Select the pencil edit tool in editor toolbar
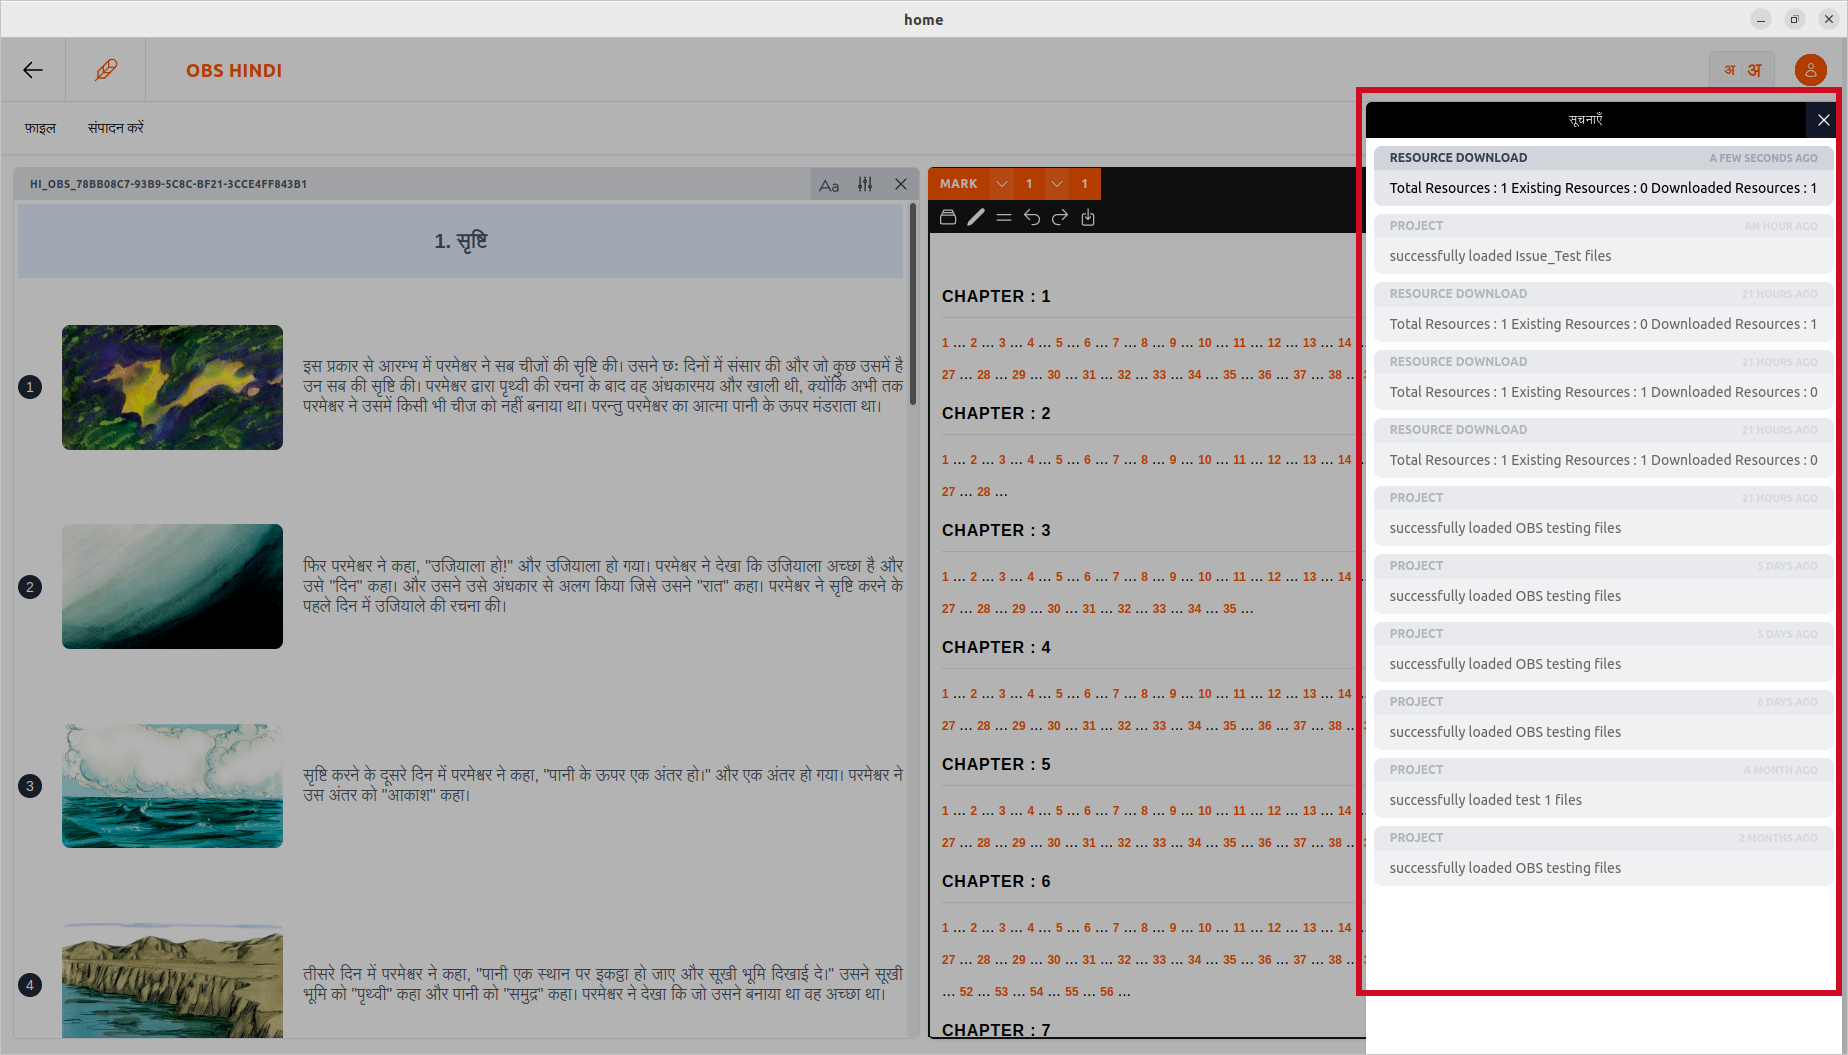 (x=976, y=217)
